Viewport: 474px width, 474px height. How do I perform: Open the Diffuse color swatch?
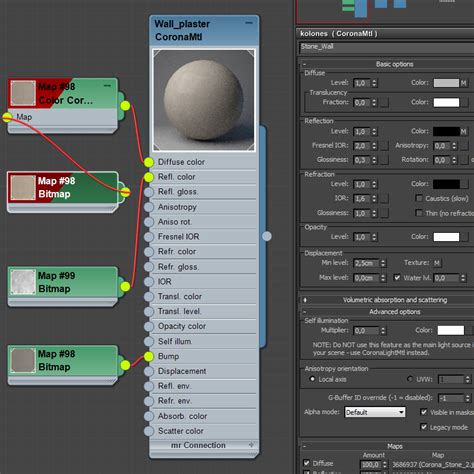446,83
